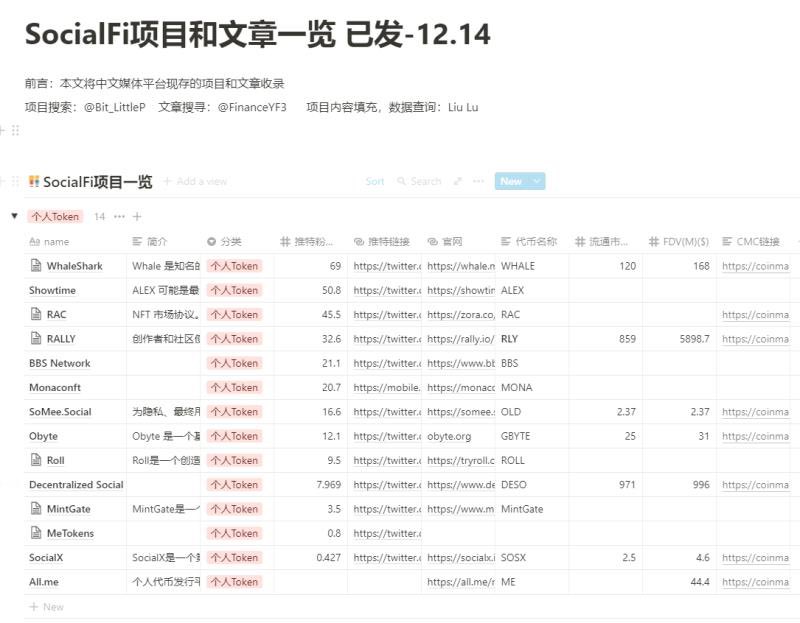
Task: Click the 简介 column header
Action: tap(163, 241)
